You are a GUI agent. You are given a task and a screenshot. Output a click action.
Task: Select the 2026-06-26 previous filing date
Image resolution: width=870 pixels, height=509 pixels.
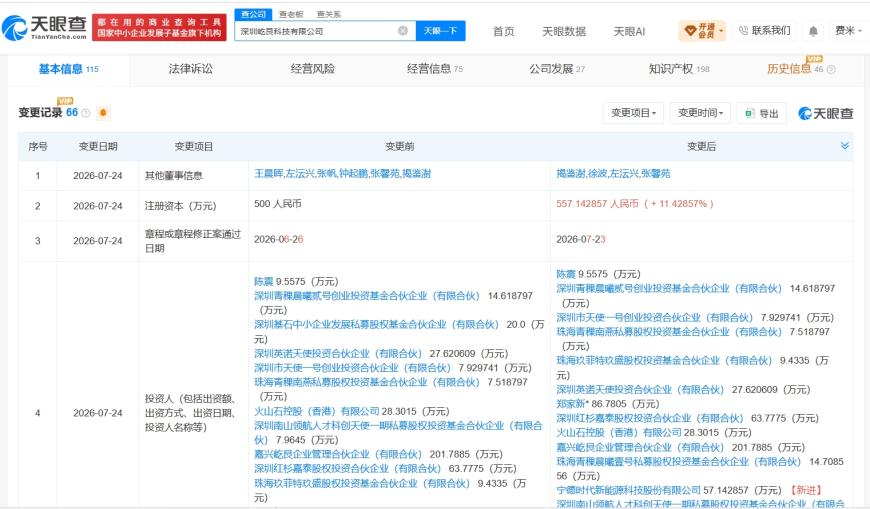tap(279, 239)
